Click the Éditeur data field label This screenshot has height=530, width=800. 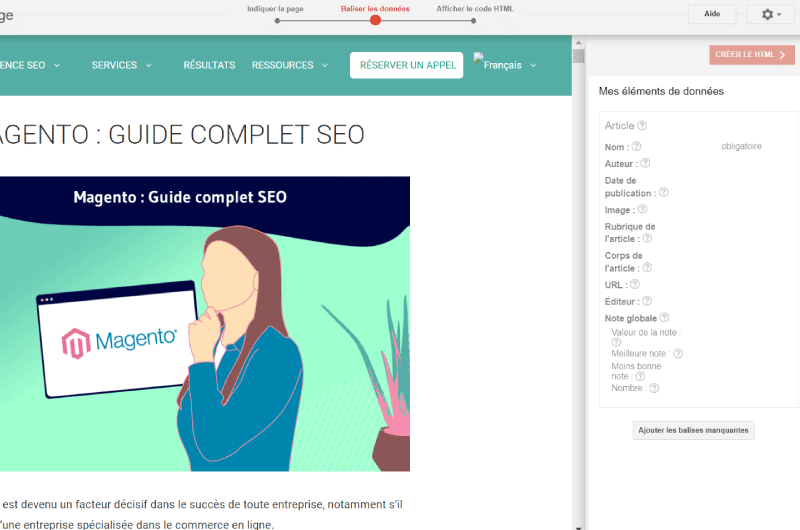point(622,301)
